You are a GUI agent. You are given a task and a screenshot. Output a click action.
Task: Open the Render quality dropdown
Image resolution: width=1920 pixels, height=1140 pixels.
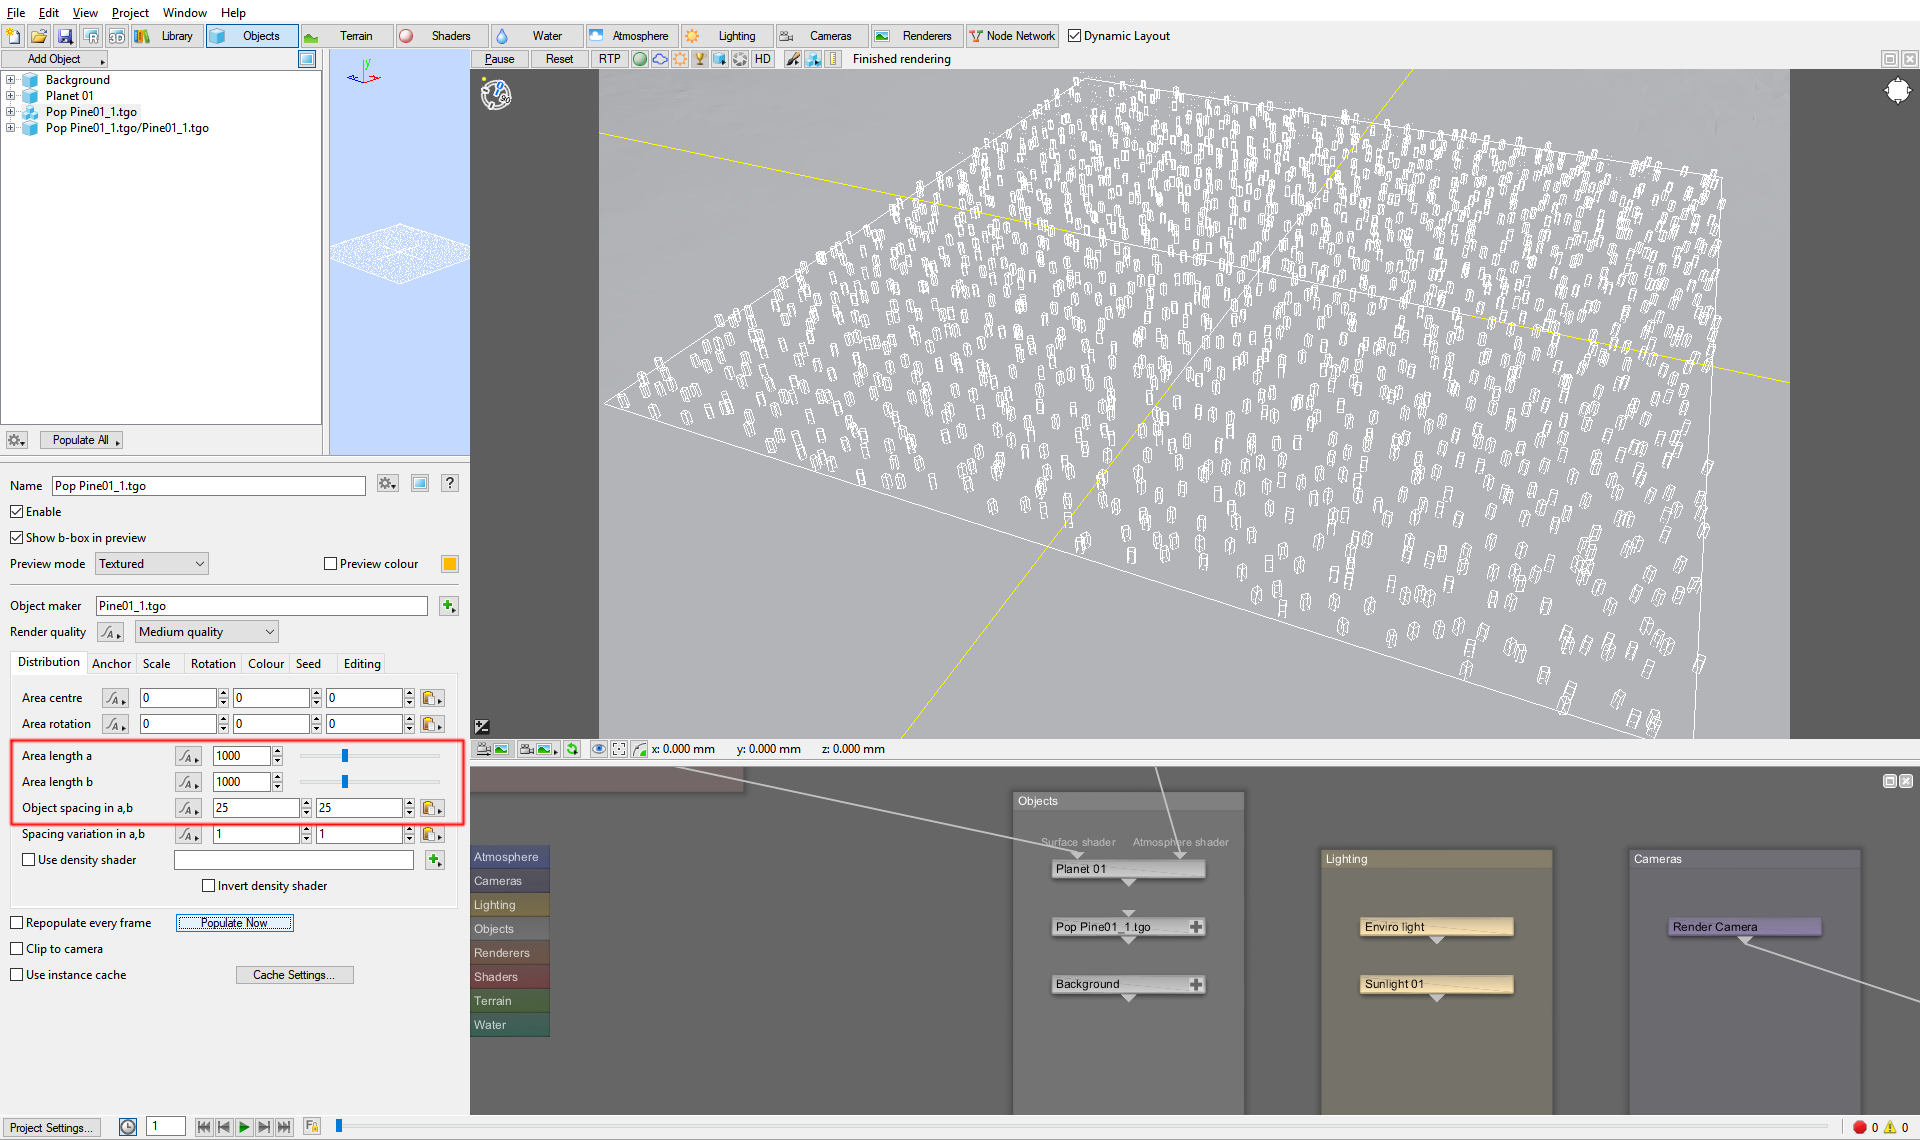[x=207, y=632]
